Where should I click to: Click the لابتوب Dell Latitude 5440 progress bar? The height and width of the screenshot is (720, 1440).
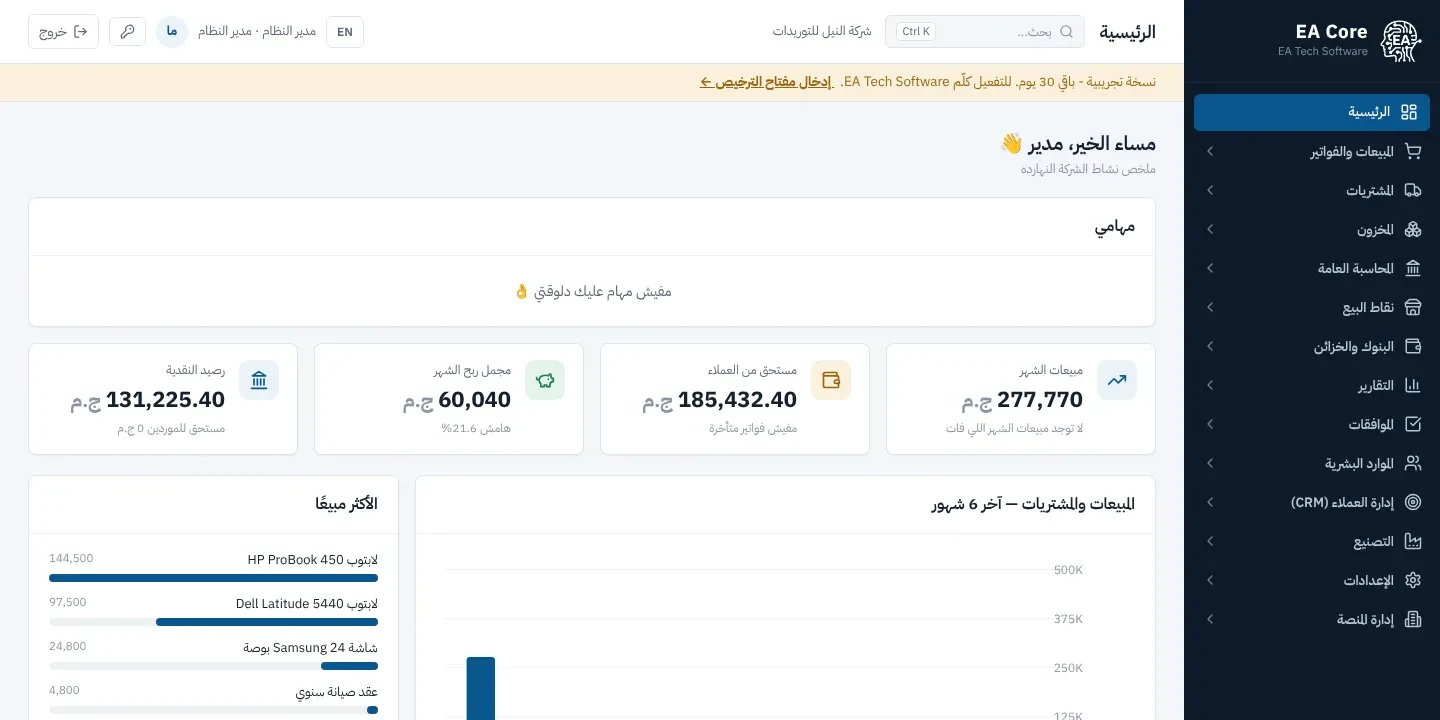[x=213, y=622]
